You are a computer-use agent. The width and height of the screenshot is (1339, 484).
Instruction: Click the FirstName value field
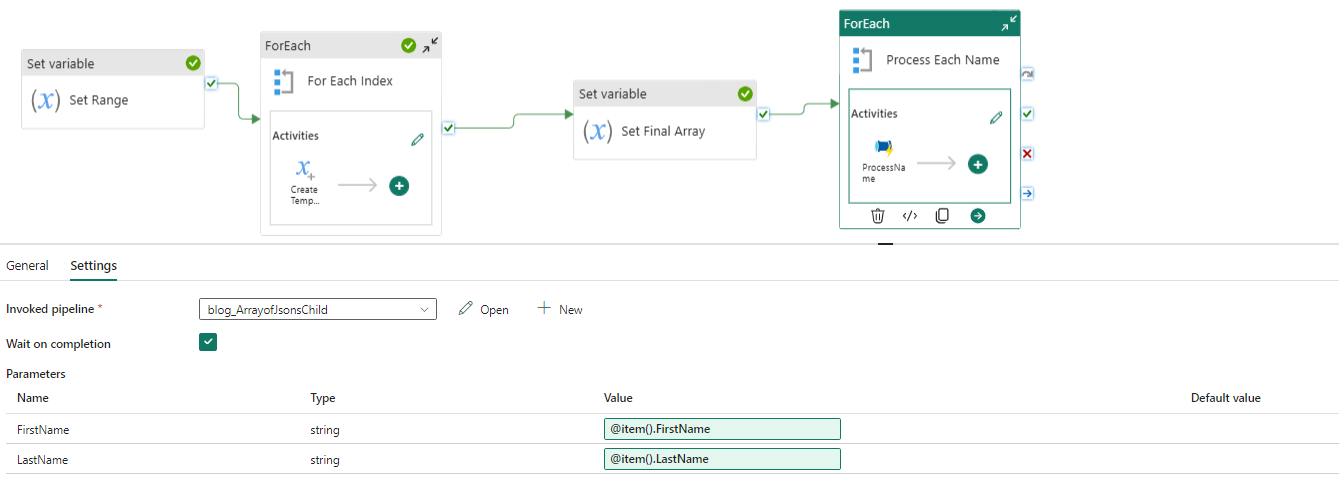click(x=722, y=428)
